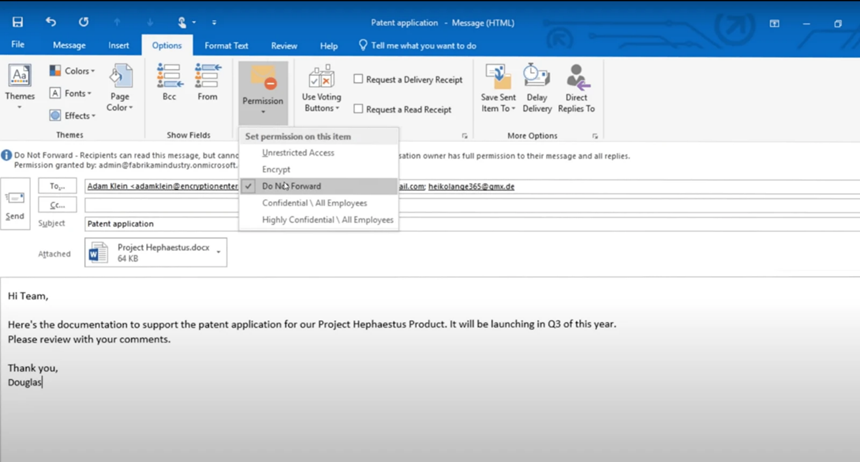Click the Cc... button
The height and width of the screenshot is (462, 860).
57,205
